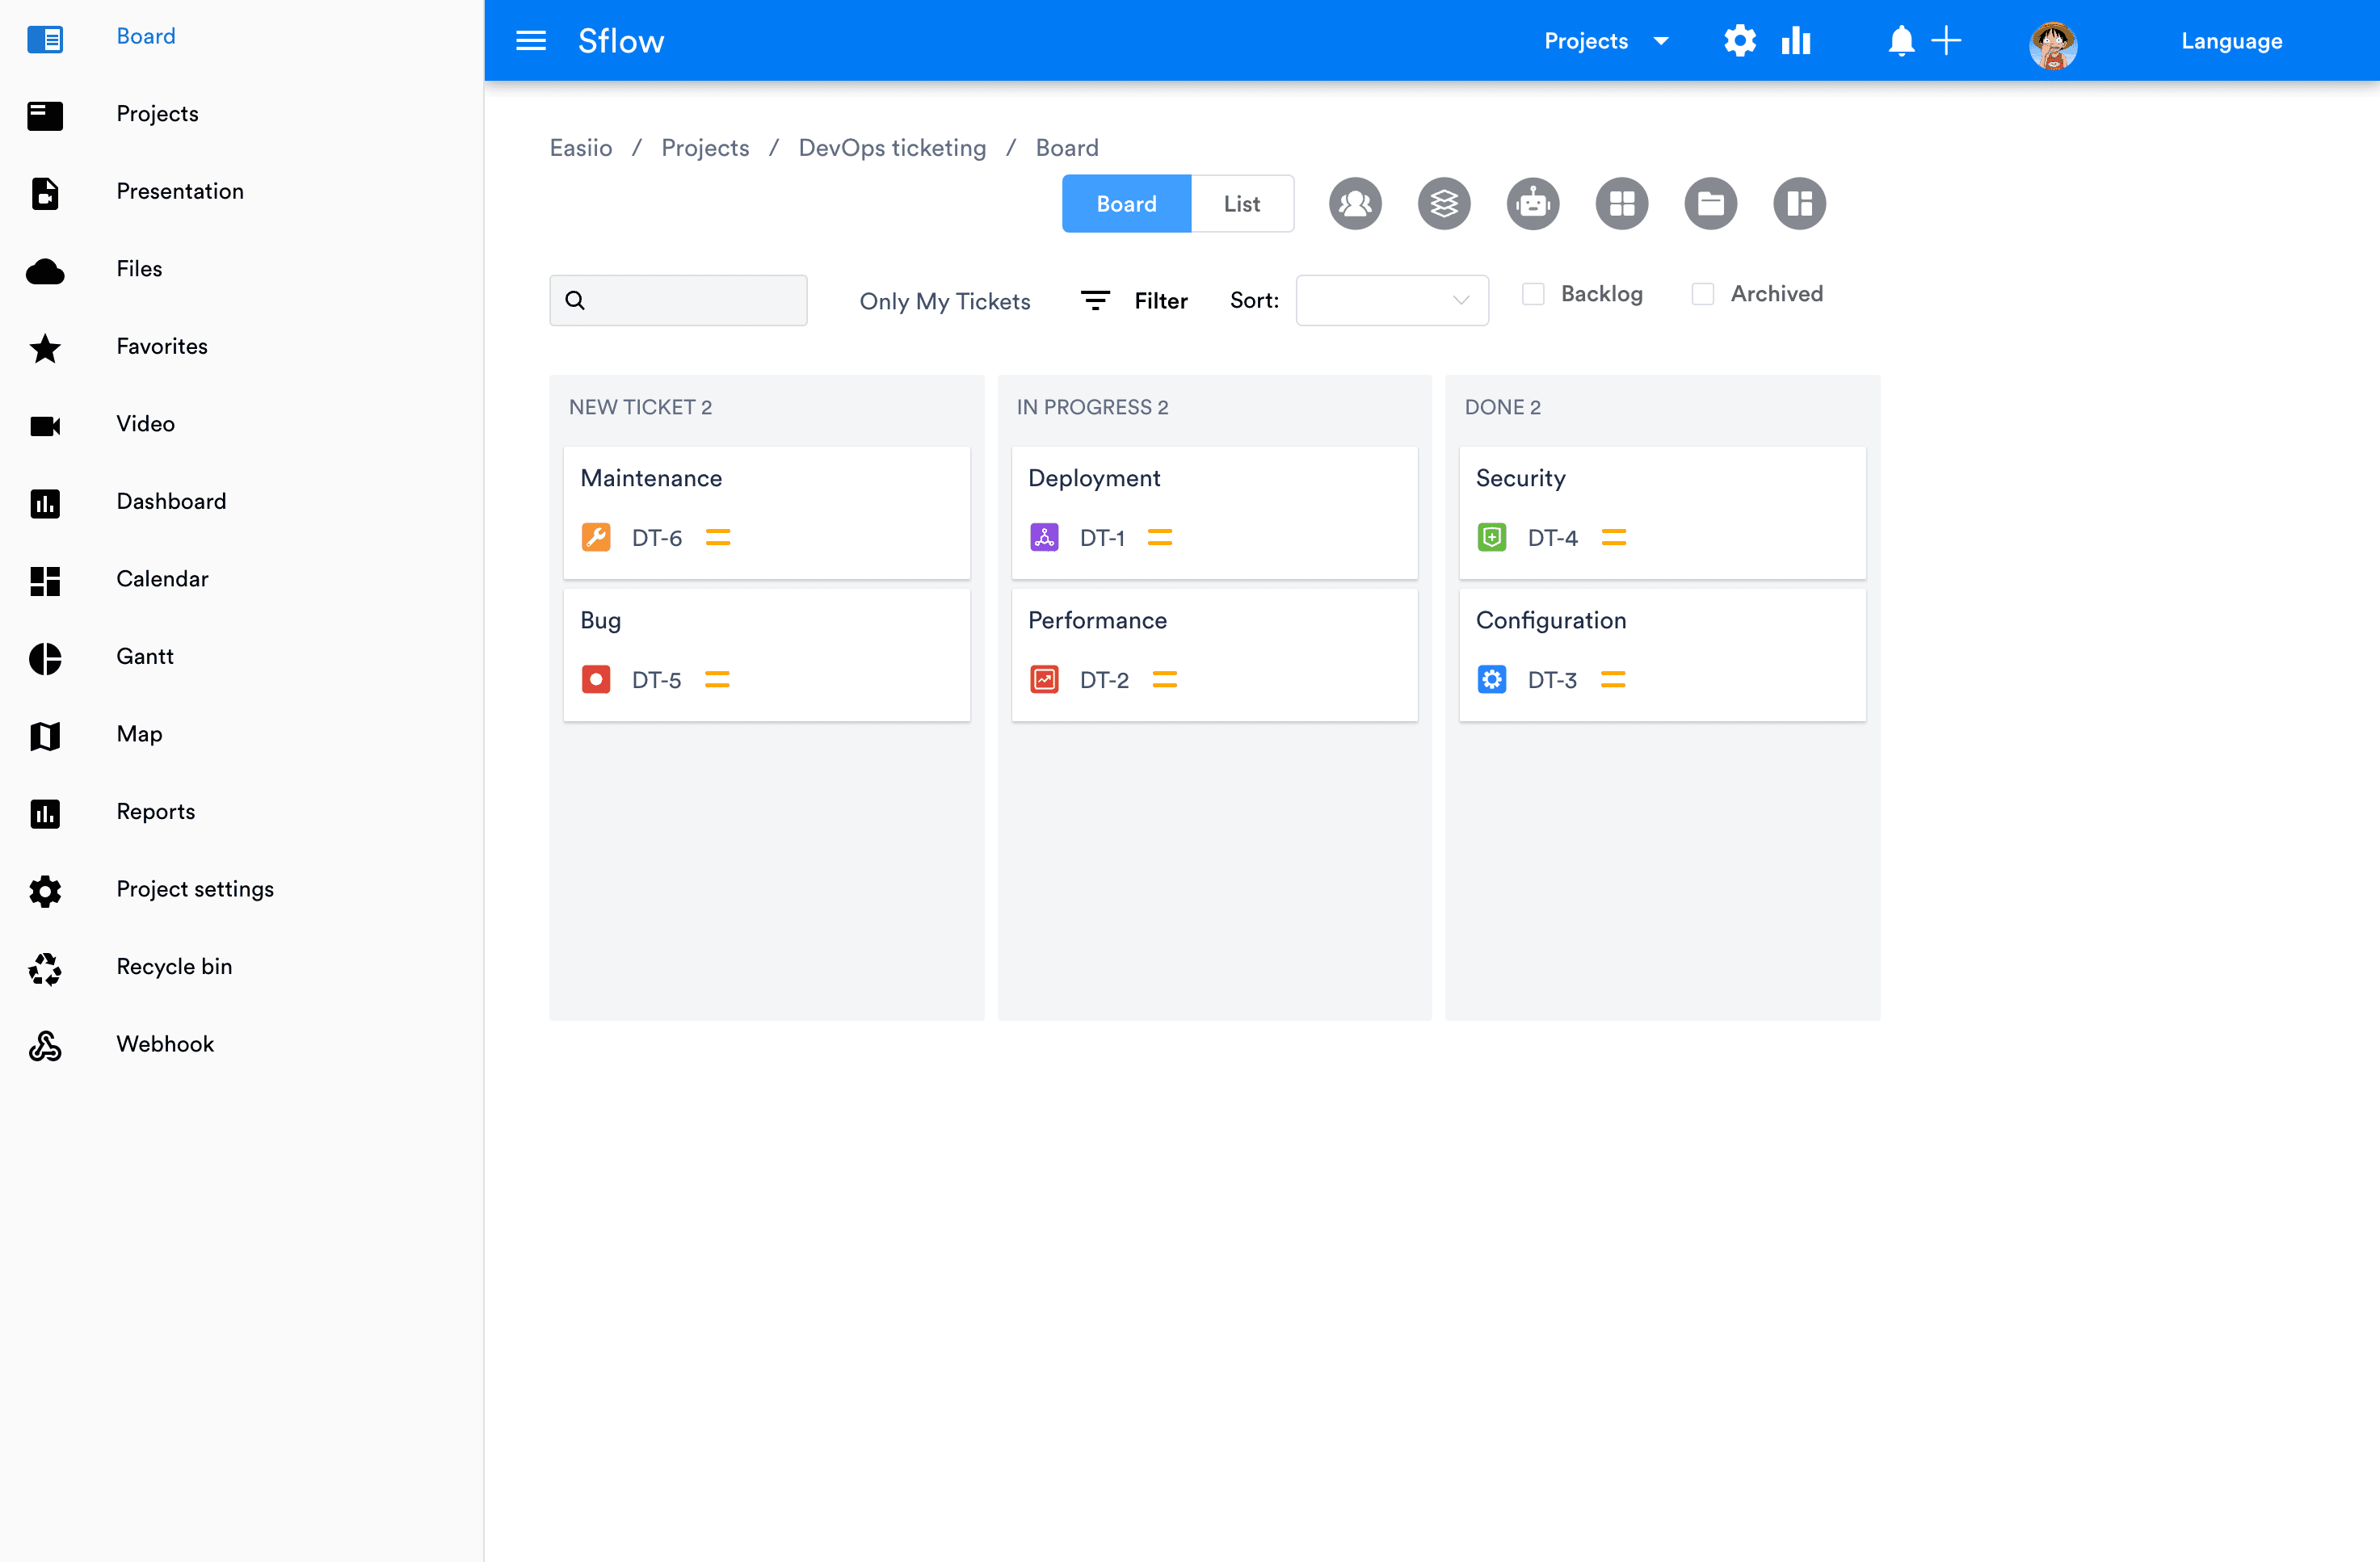Click ticket ID DT-5
The height and width of the screenshot is (1562, 2380).
click(x=656, y=680)
